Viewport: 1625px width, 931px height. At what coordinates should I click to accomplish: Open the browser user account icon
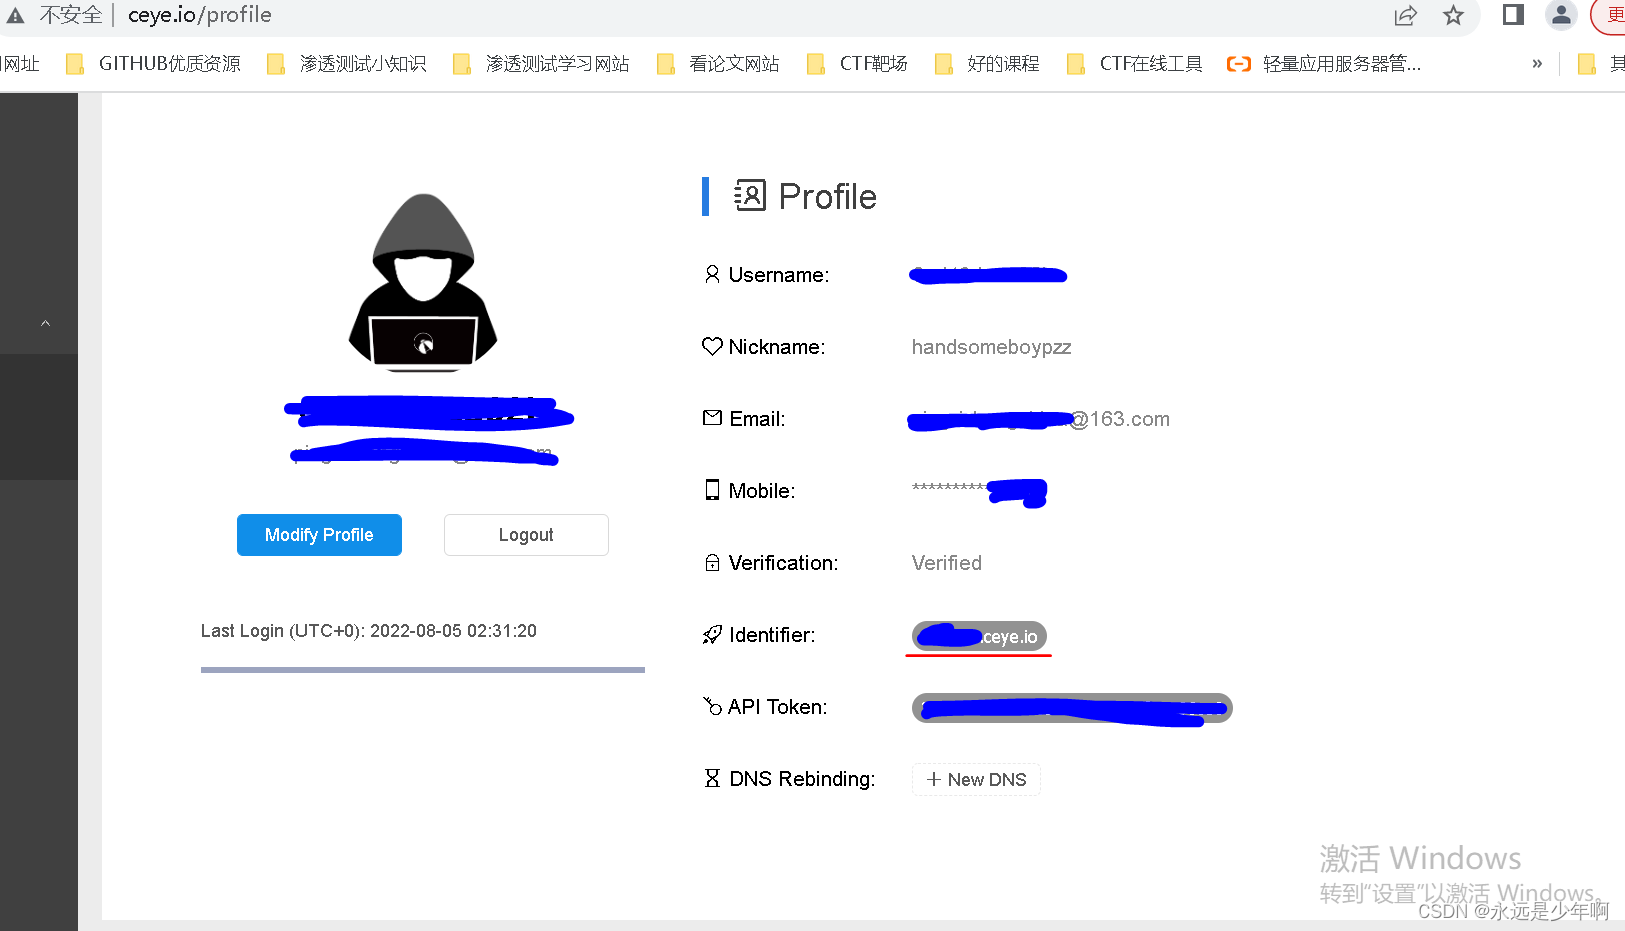(x=1561, y=14)
